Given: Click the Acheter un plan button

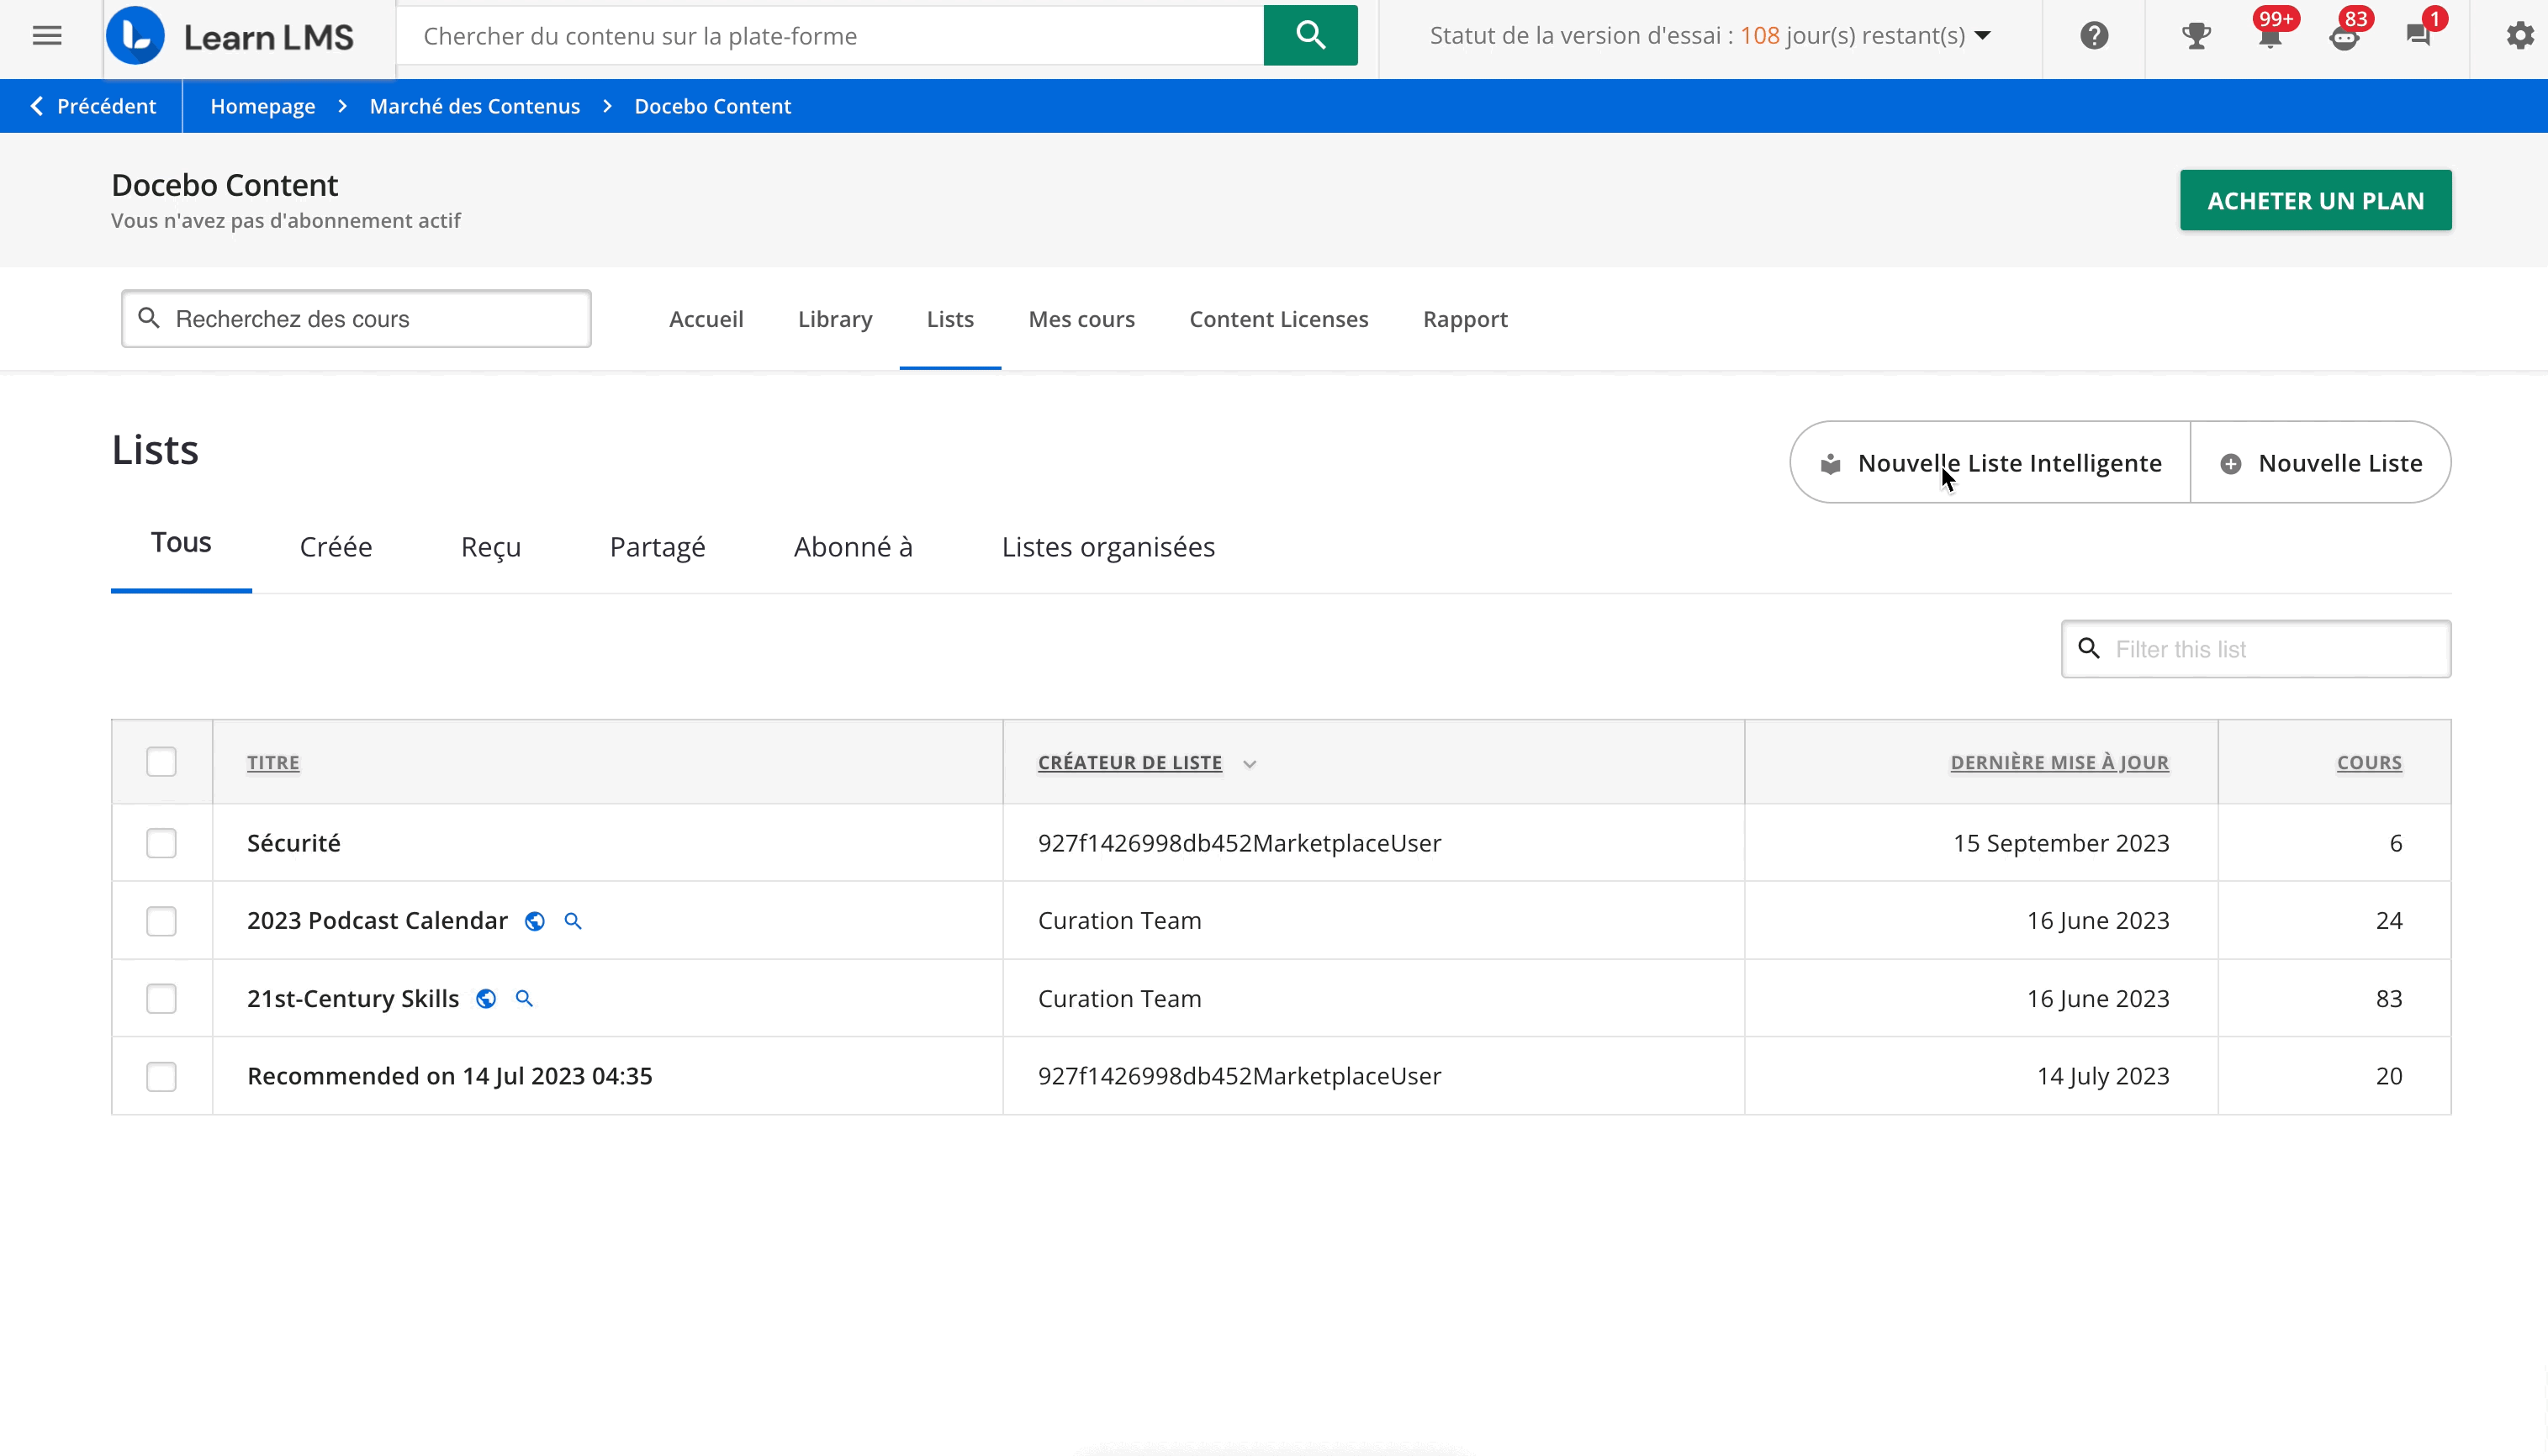Looking at the screenshot, I should tap(2315, 200).
